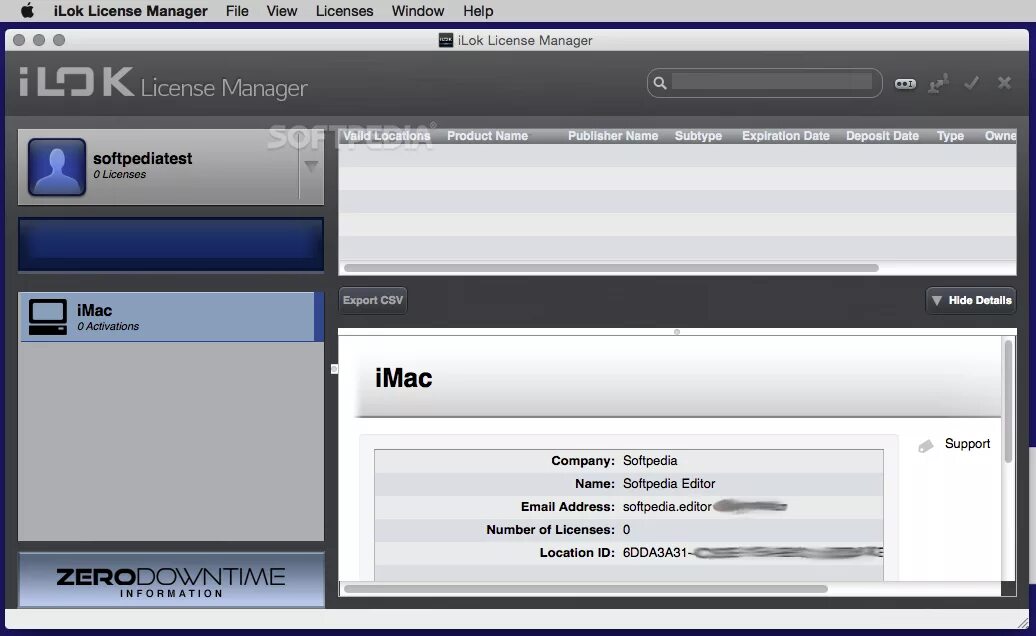Screen dimensions: 1036x636
Task: Open the File menu
Action: click(237, 11)
